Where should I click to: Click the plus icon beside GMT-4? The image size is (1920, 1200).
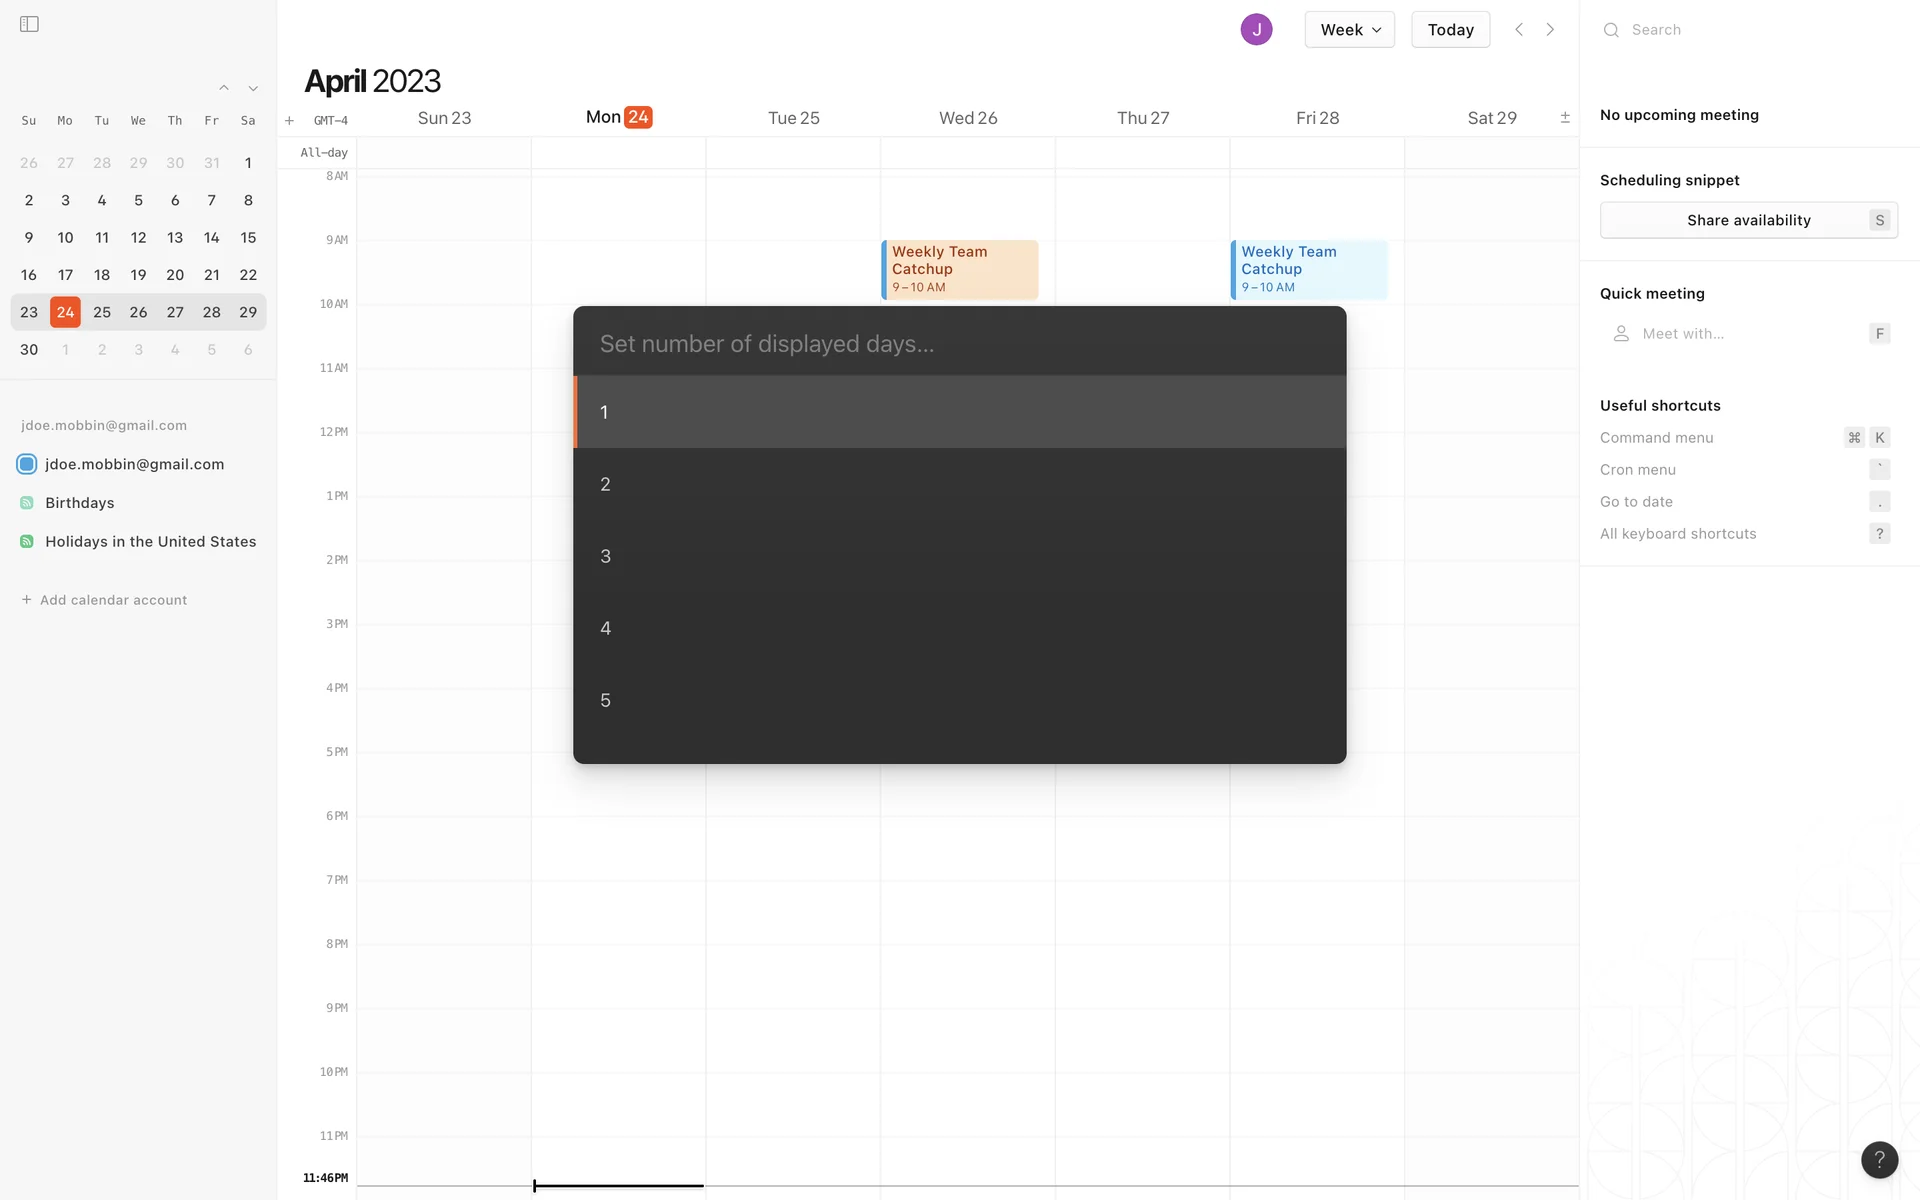(289, 120)
